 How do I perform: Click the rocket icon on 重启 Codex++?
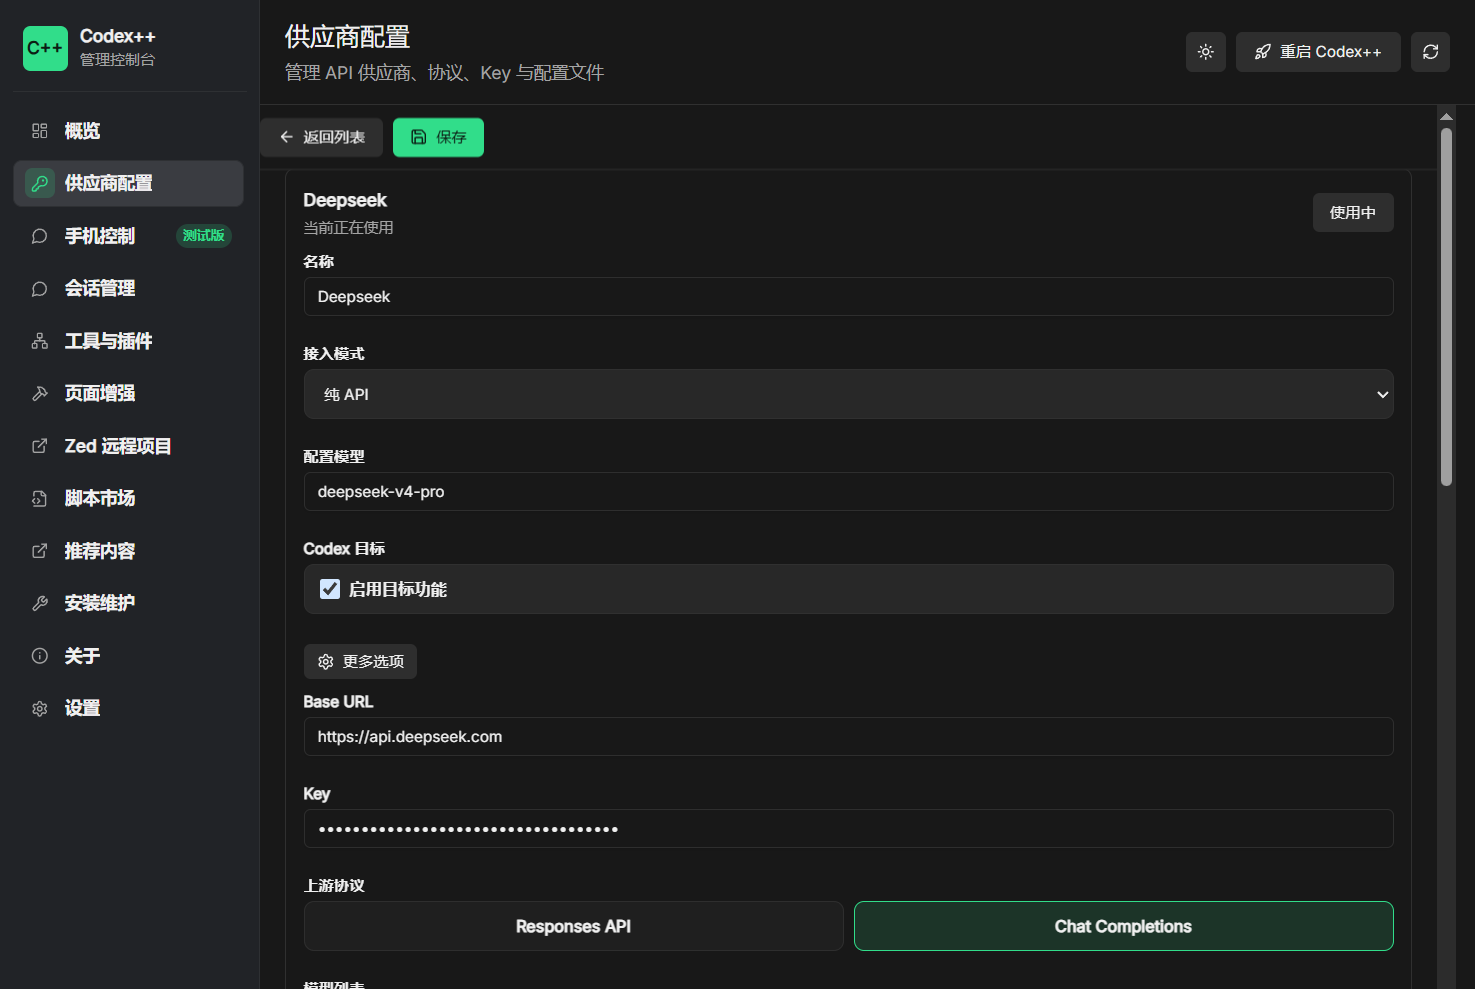pos(1263,52)
